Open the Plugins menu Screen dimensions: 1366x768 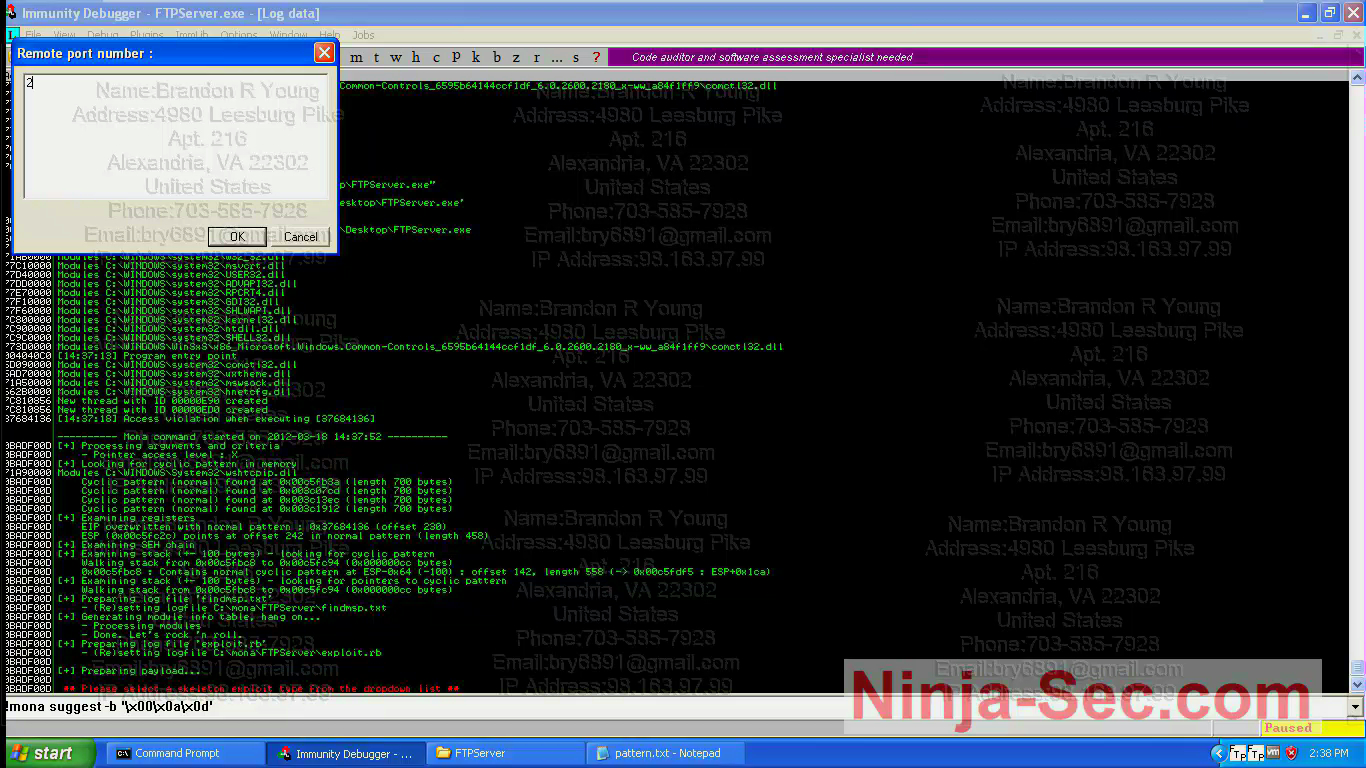146,34
